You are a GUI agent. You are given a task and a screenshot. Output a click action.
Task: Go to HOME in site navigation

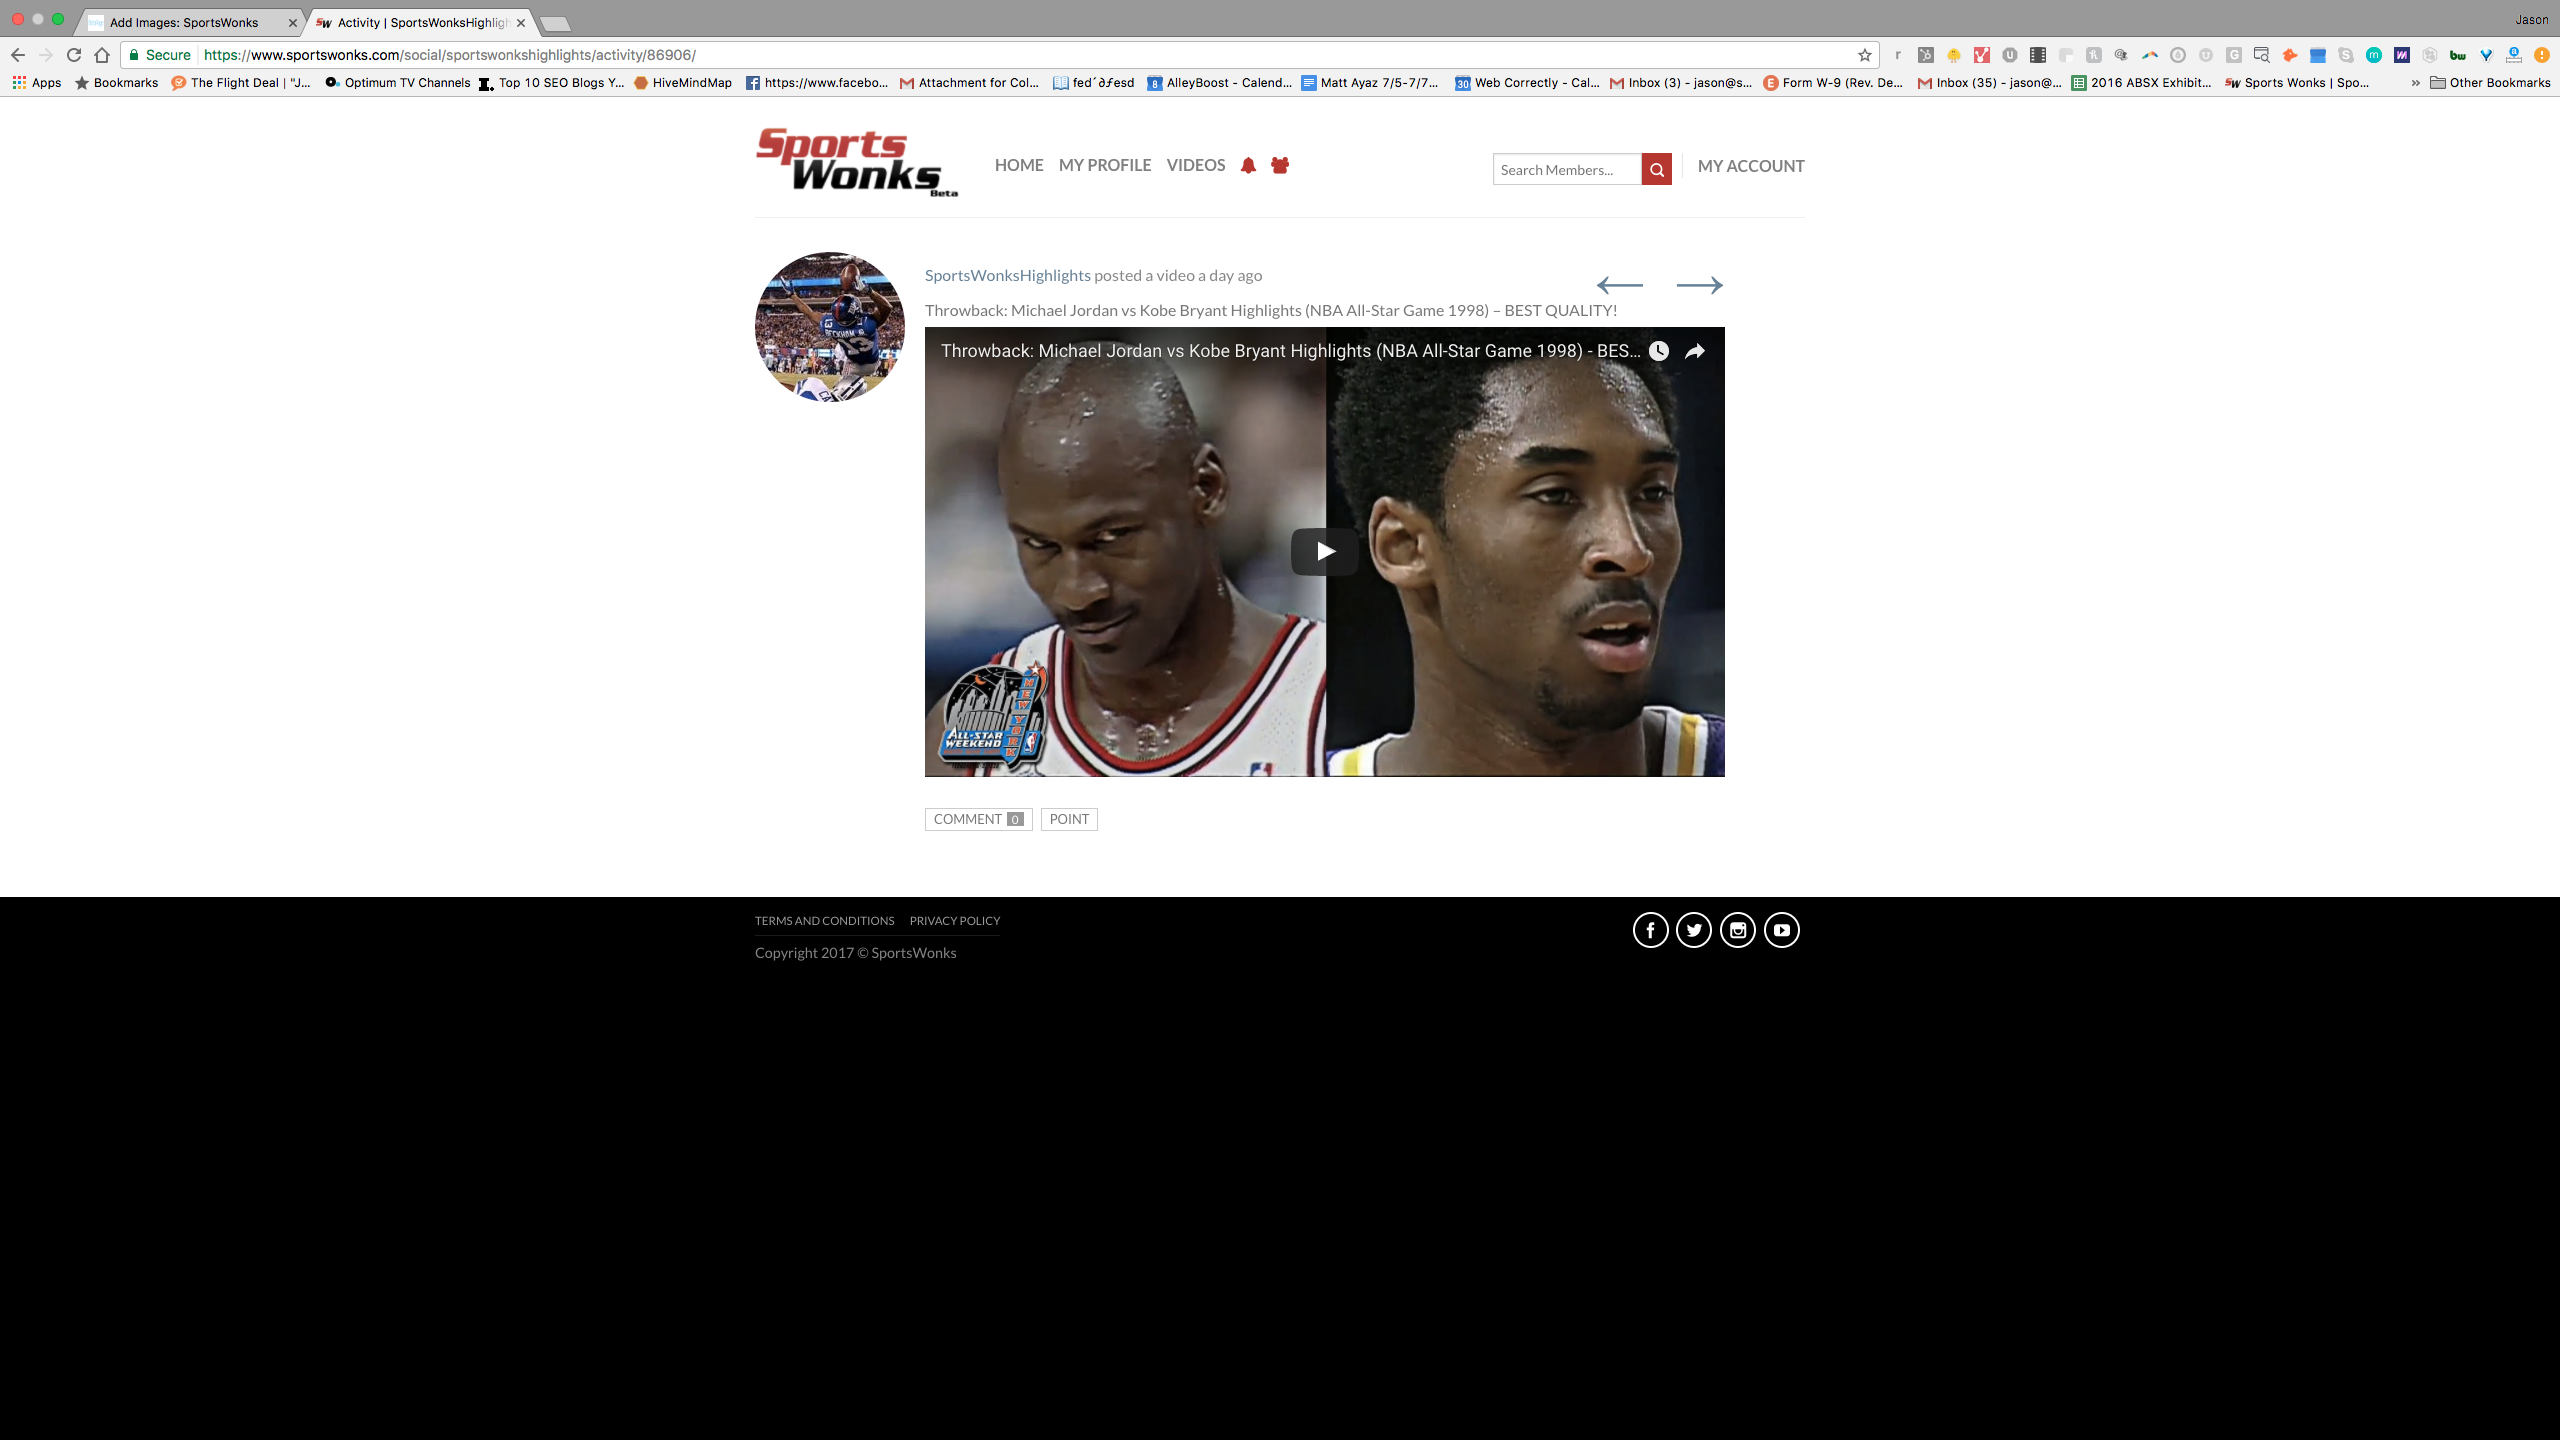coord(1019,166)
